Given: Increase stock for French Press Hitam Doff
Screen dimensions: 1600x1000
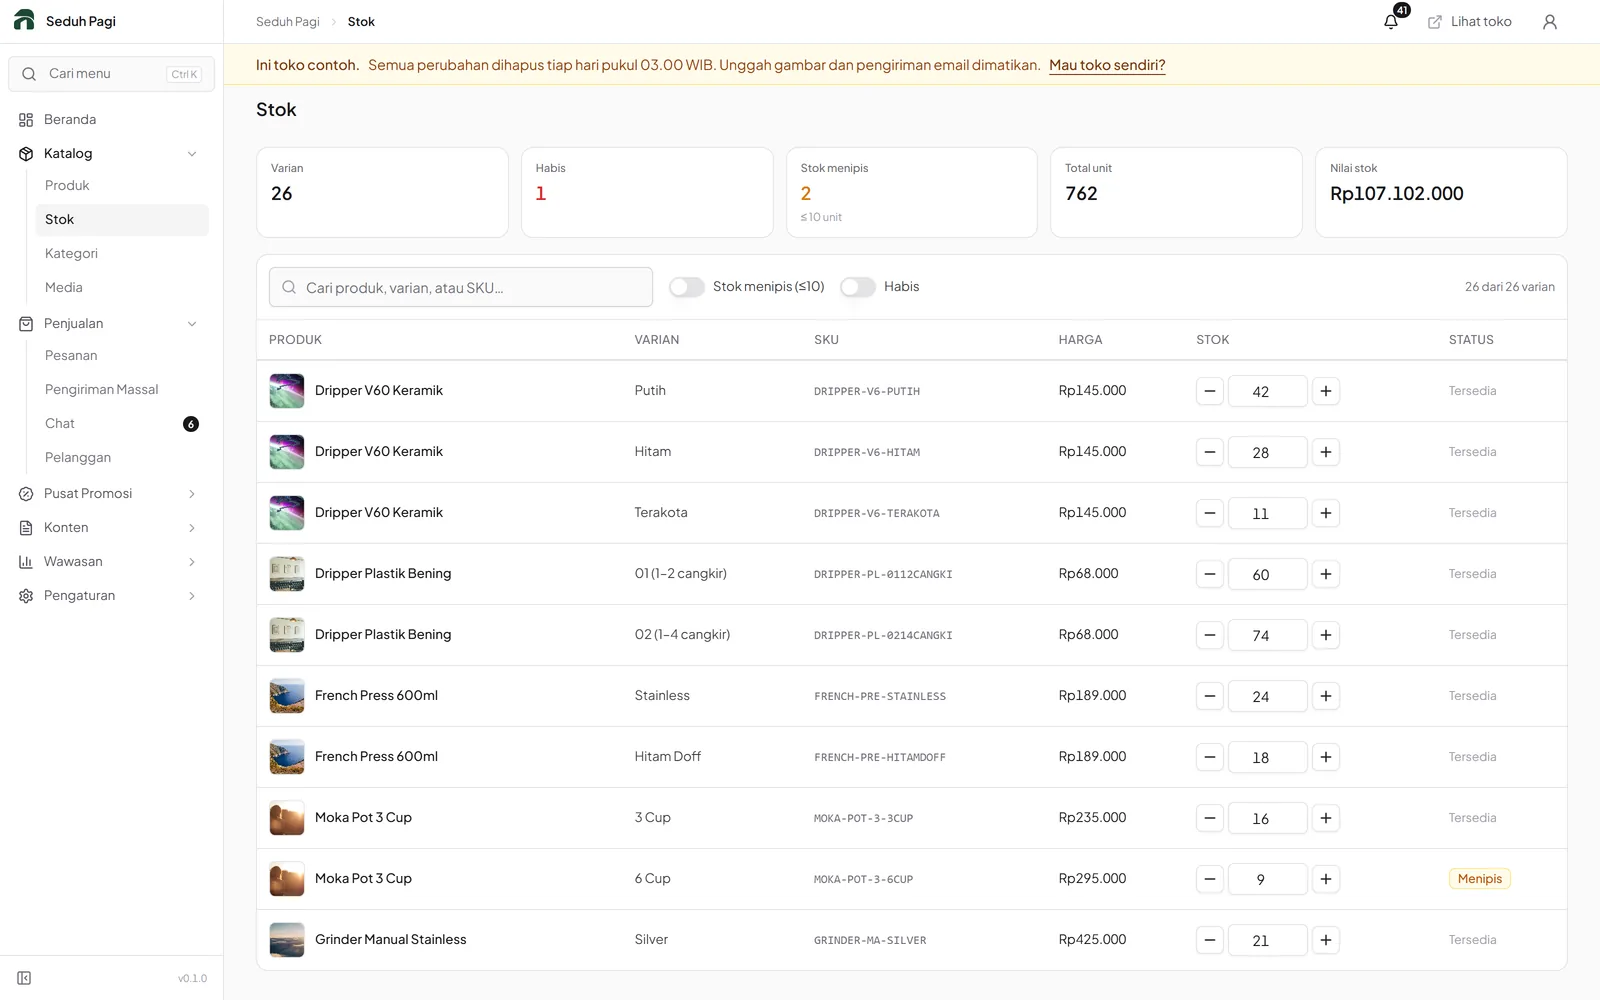Looking at the screenshot, I should (x=1326, y=757).
